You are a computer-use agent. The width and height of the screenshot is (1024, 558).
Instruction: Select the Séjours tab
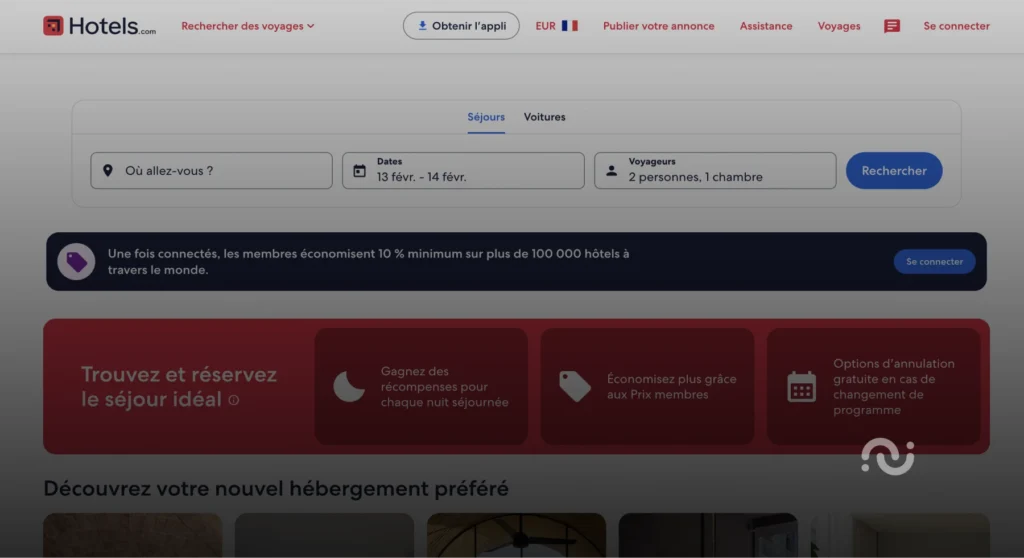tap(486, 118)
